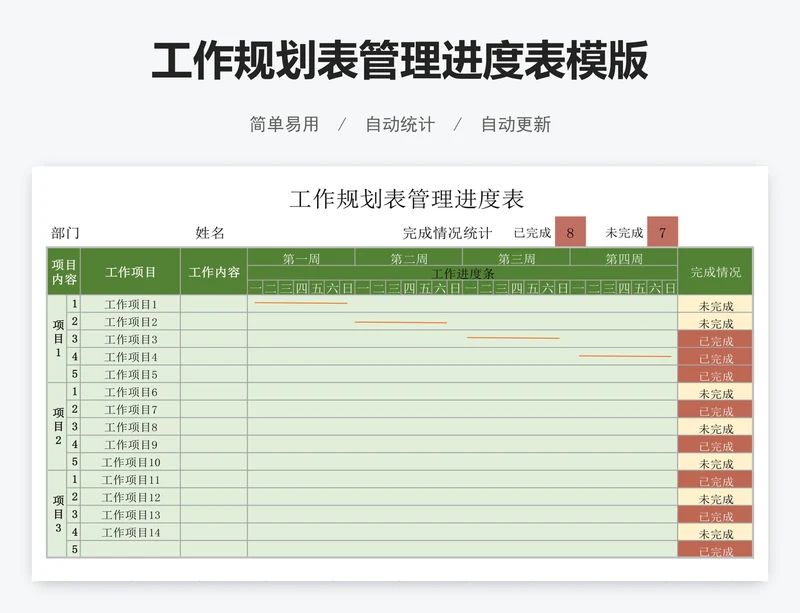Select the 完成情况 column header
This screenshot has height=613, width=800.
715,272
